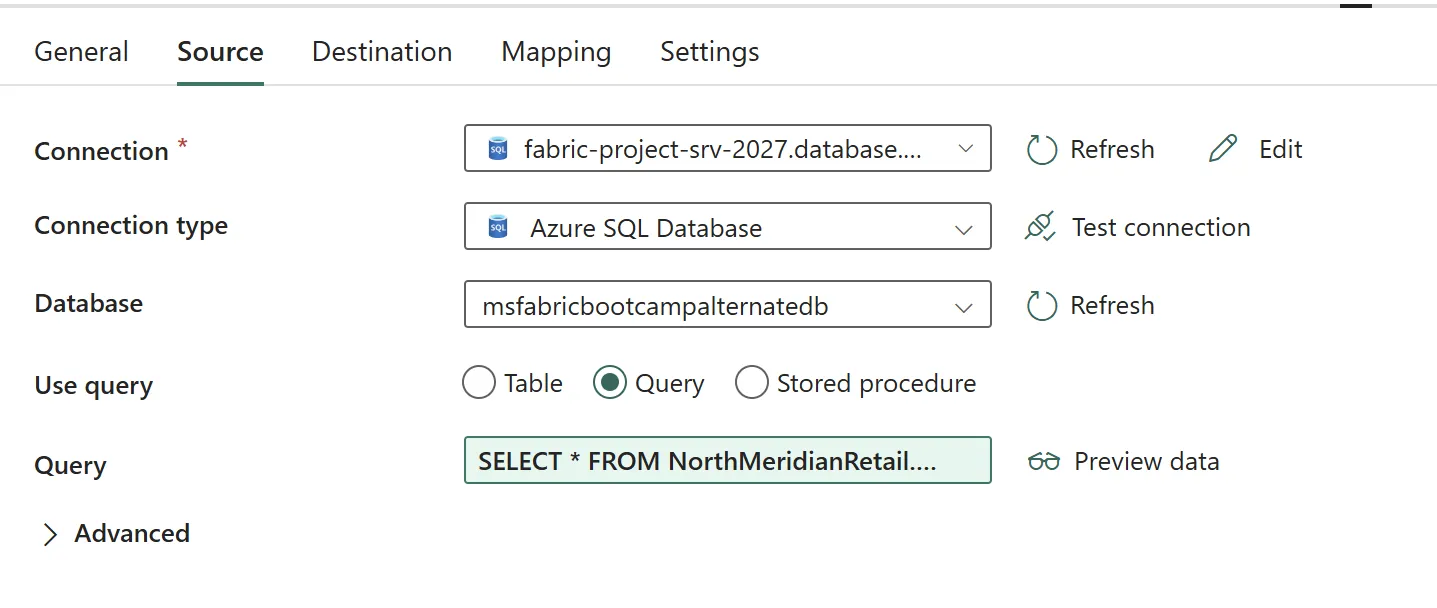Expand the Advanced section chevron
1437x608 pixels.
(x=50, y=535)
